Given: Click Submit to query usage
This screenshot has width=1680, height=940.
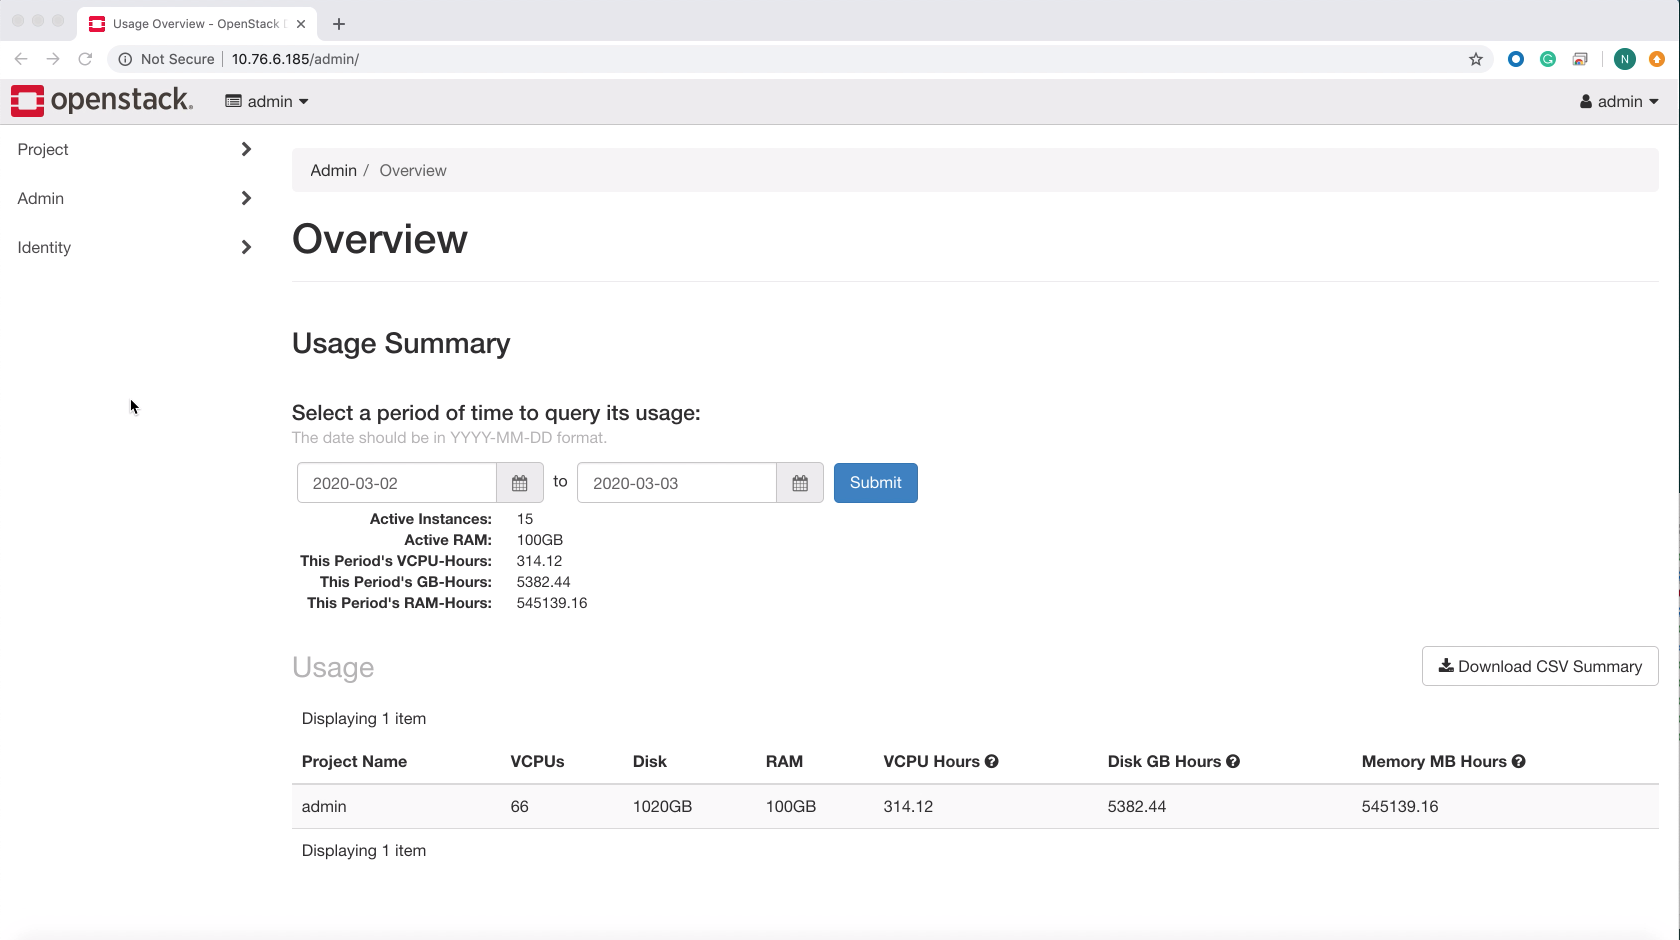Looking at the screenshot, I should [x=875, y=483].
